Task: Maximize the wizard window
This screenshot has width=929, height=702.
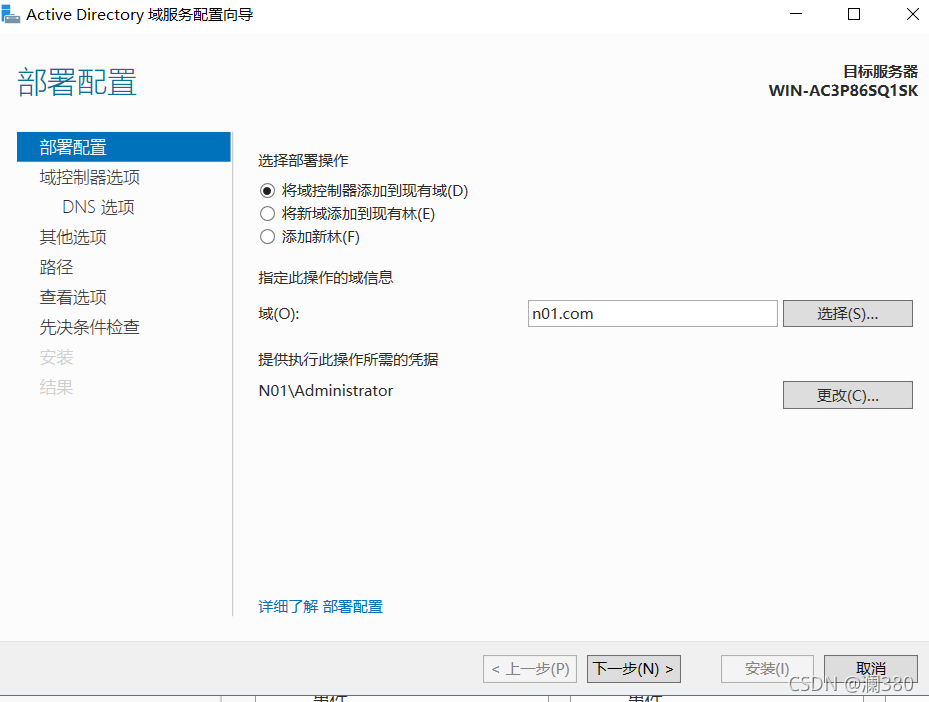Action: (x=854, y=14)
